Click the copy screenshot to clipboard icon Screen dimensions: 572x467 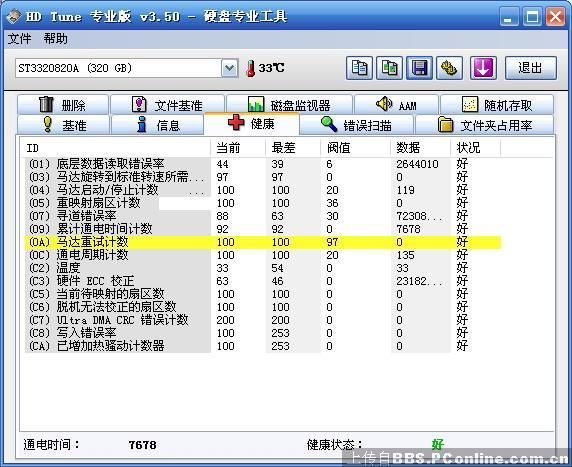click(x=390, y=68)
